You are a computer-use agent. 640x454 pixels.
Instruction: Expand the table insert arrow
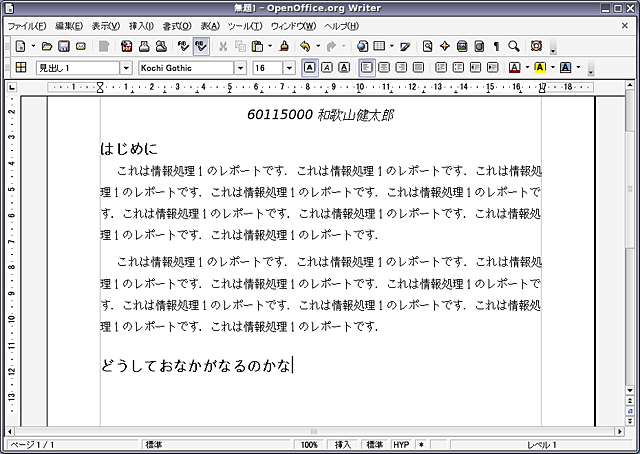(392, 46)
